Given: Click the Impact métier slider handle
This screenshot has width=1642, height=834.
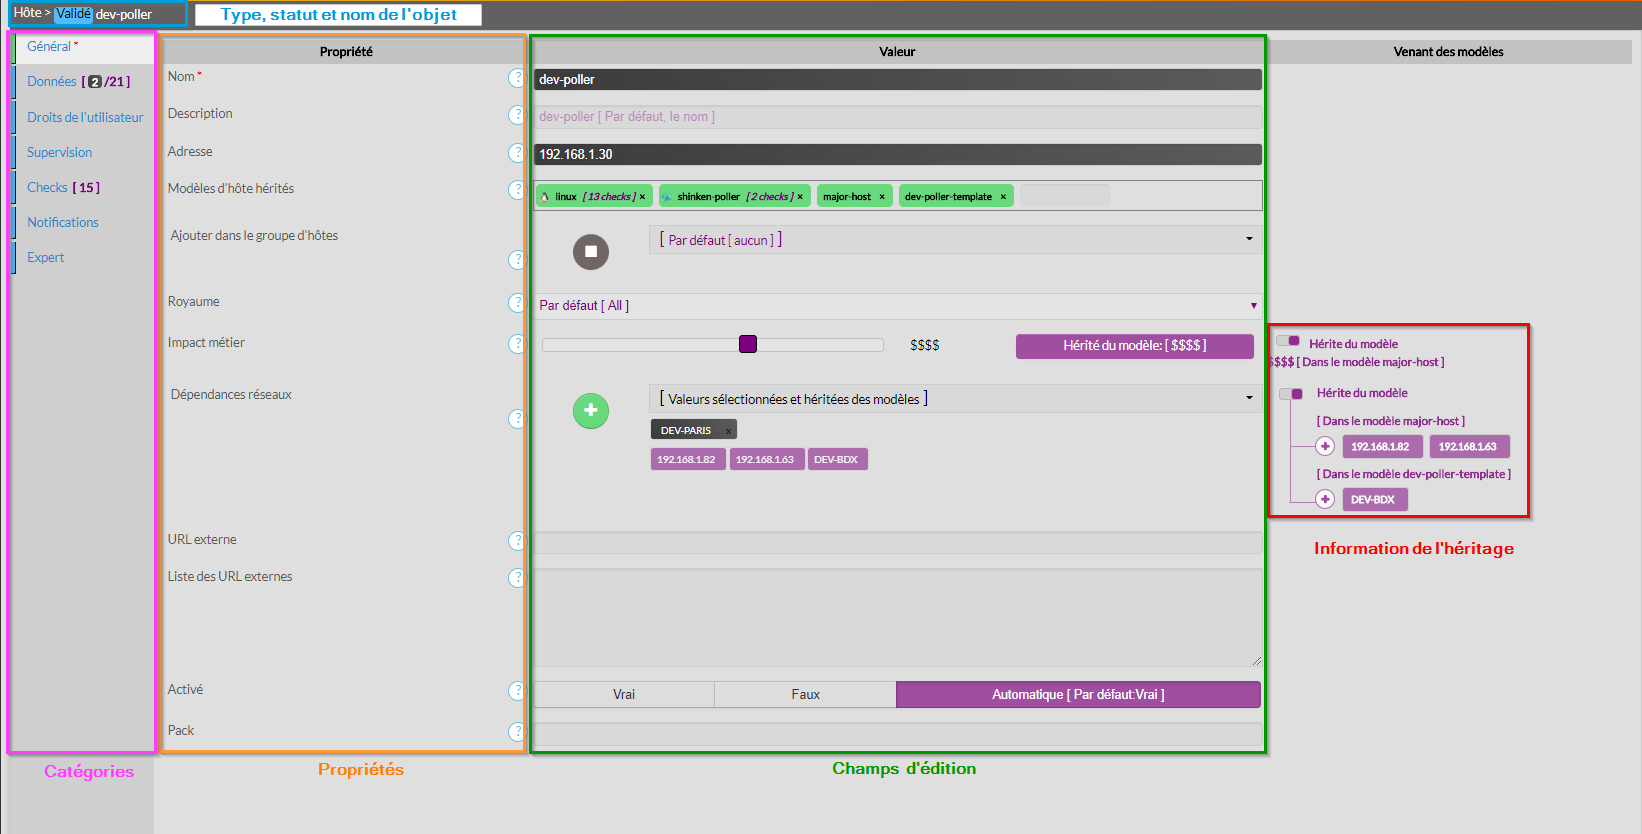Looking at the screenshot, I should click(748, 345).
